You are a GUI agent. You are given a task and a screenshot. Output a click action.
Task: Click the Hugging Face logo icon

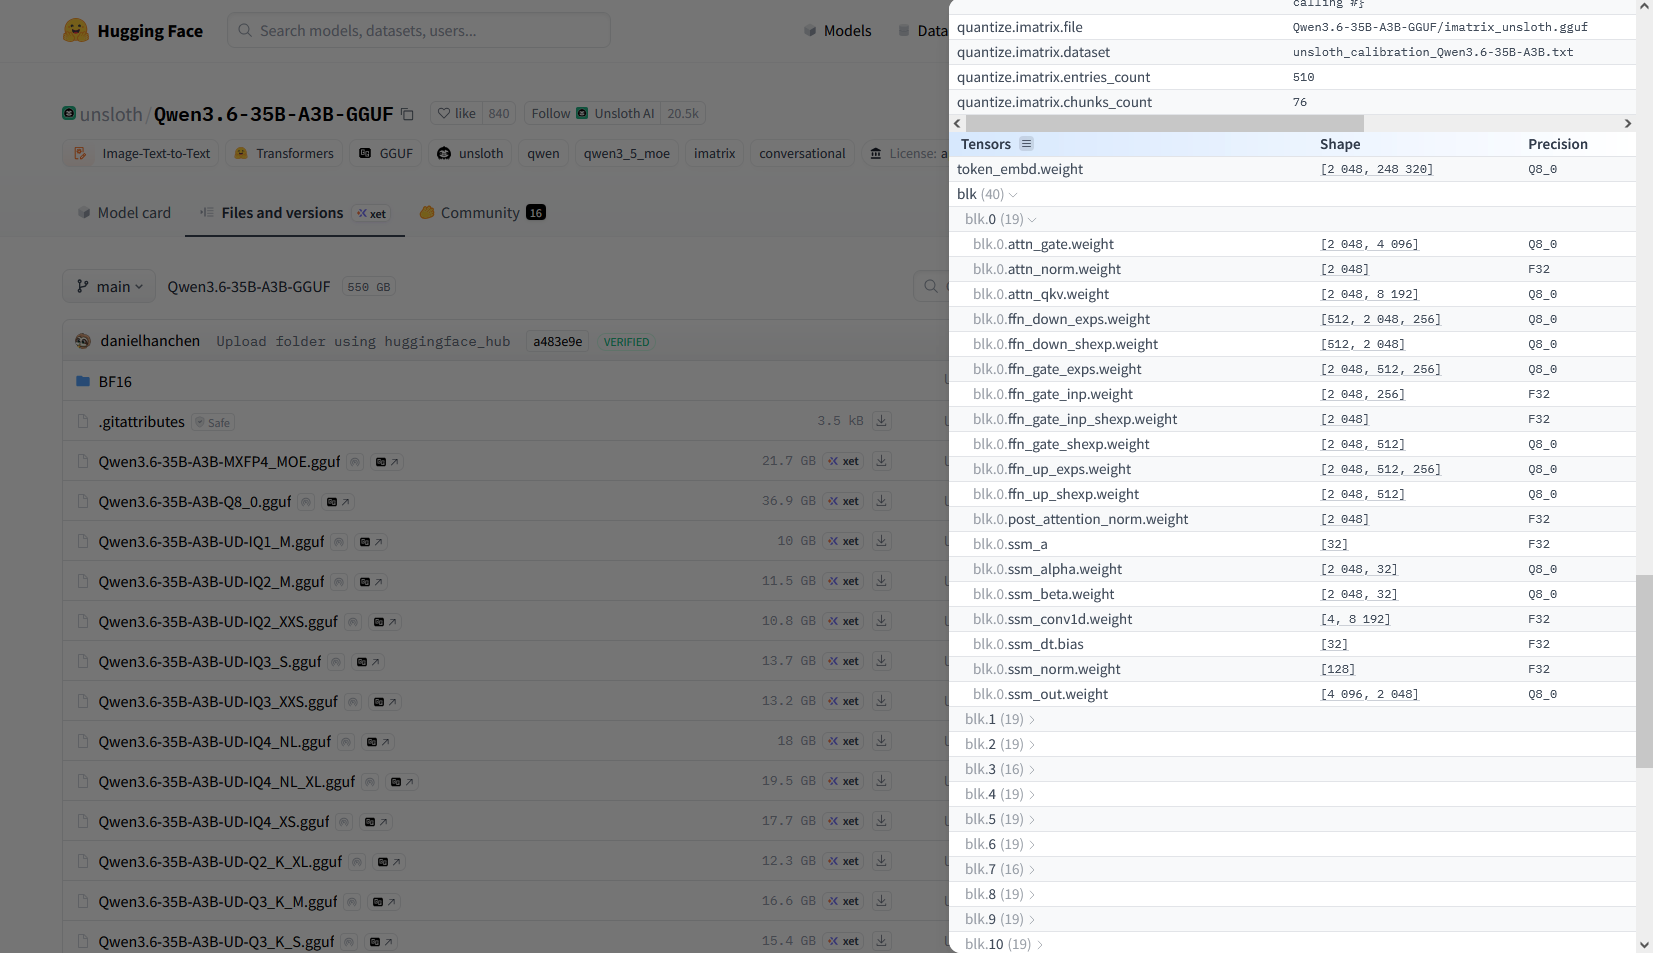click(x=75, y=30)
